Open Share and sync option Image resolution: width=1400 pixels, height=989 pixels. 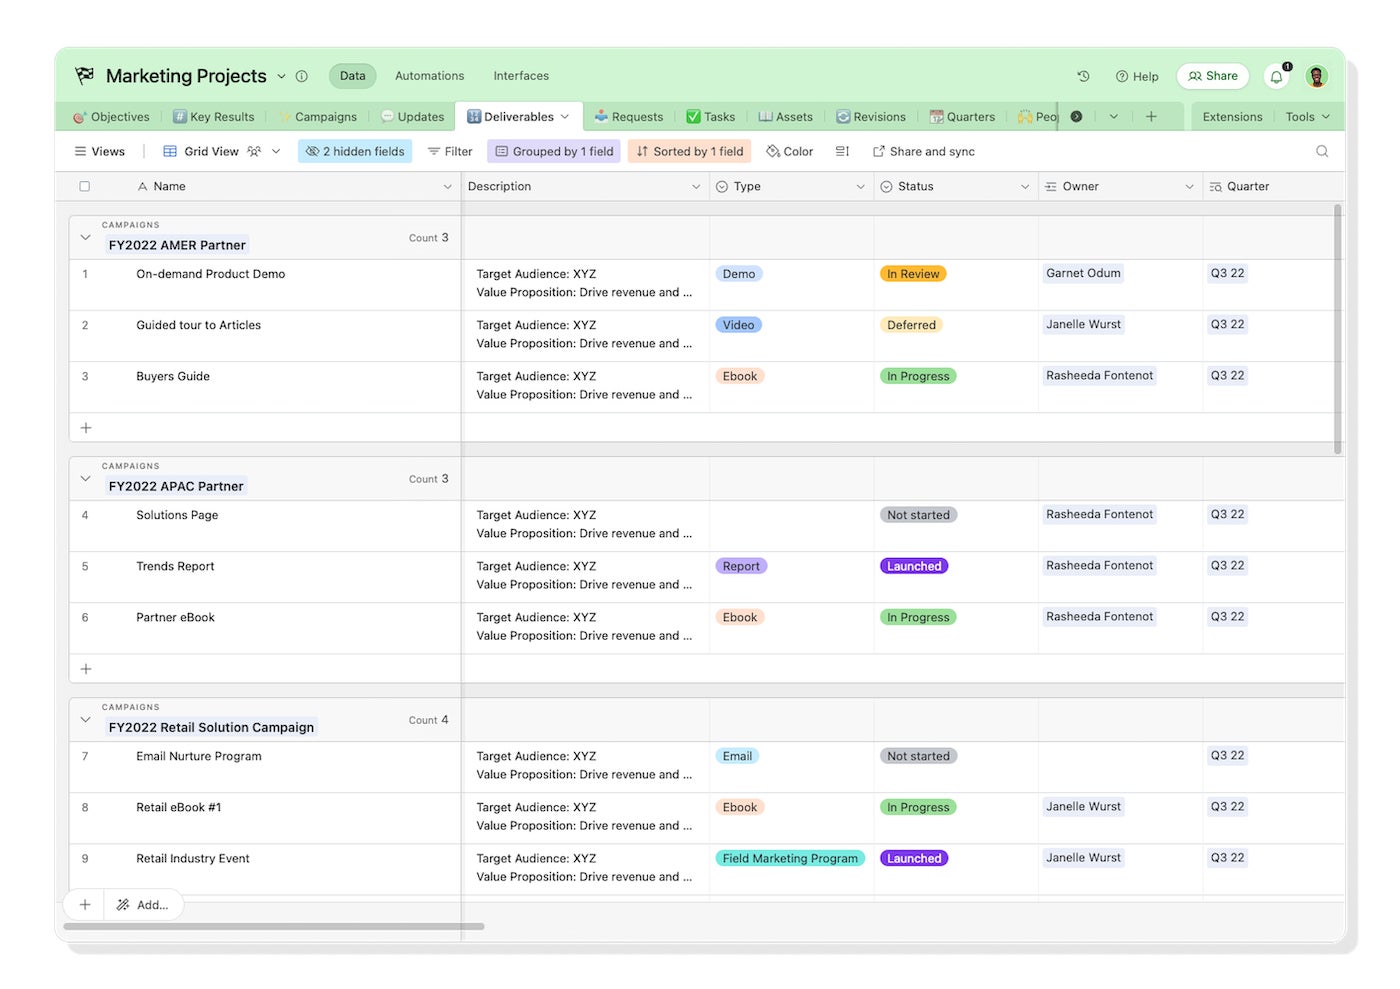(x=923, y=151)
